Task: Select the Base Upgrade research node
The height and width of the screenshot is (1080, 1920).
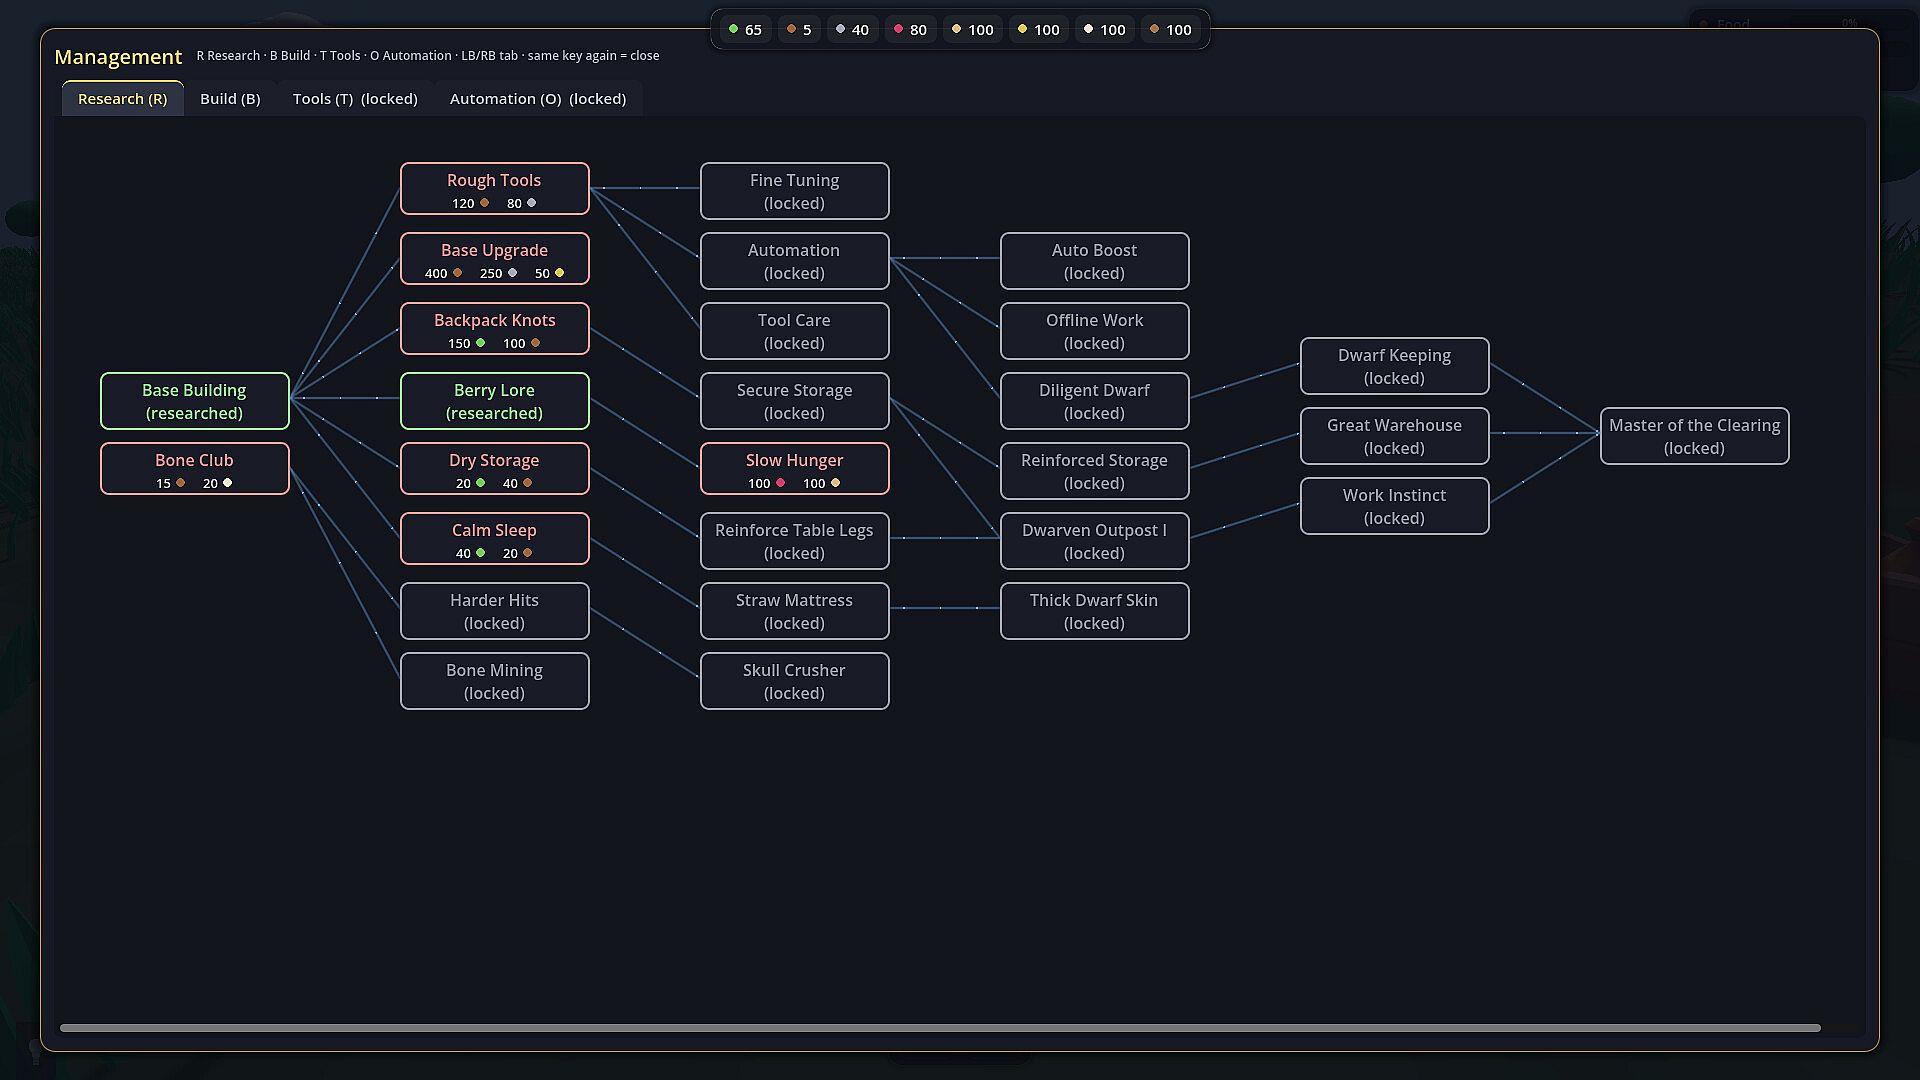Action: coord(495,259)
